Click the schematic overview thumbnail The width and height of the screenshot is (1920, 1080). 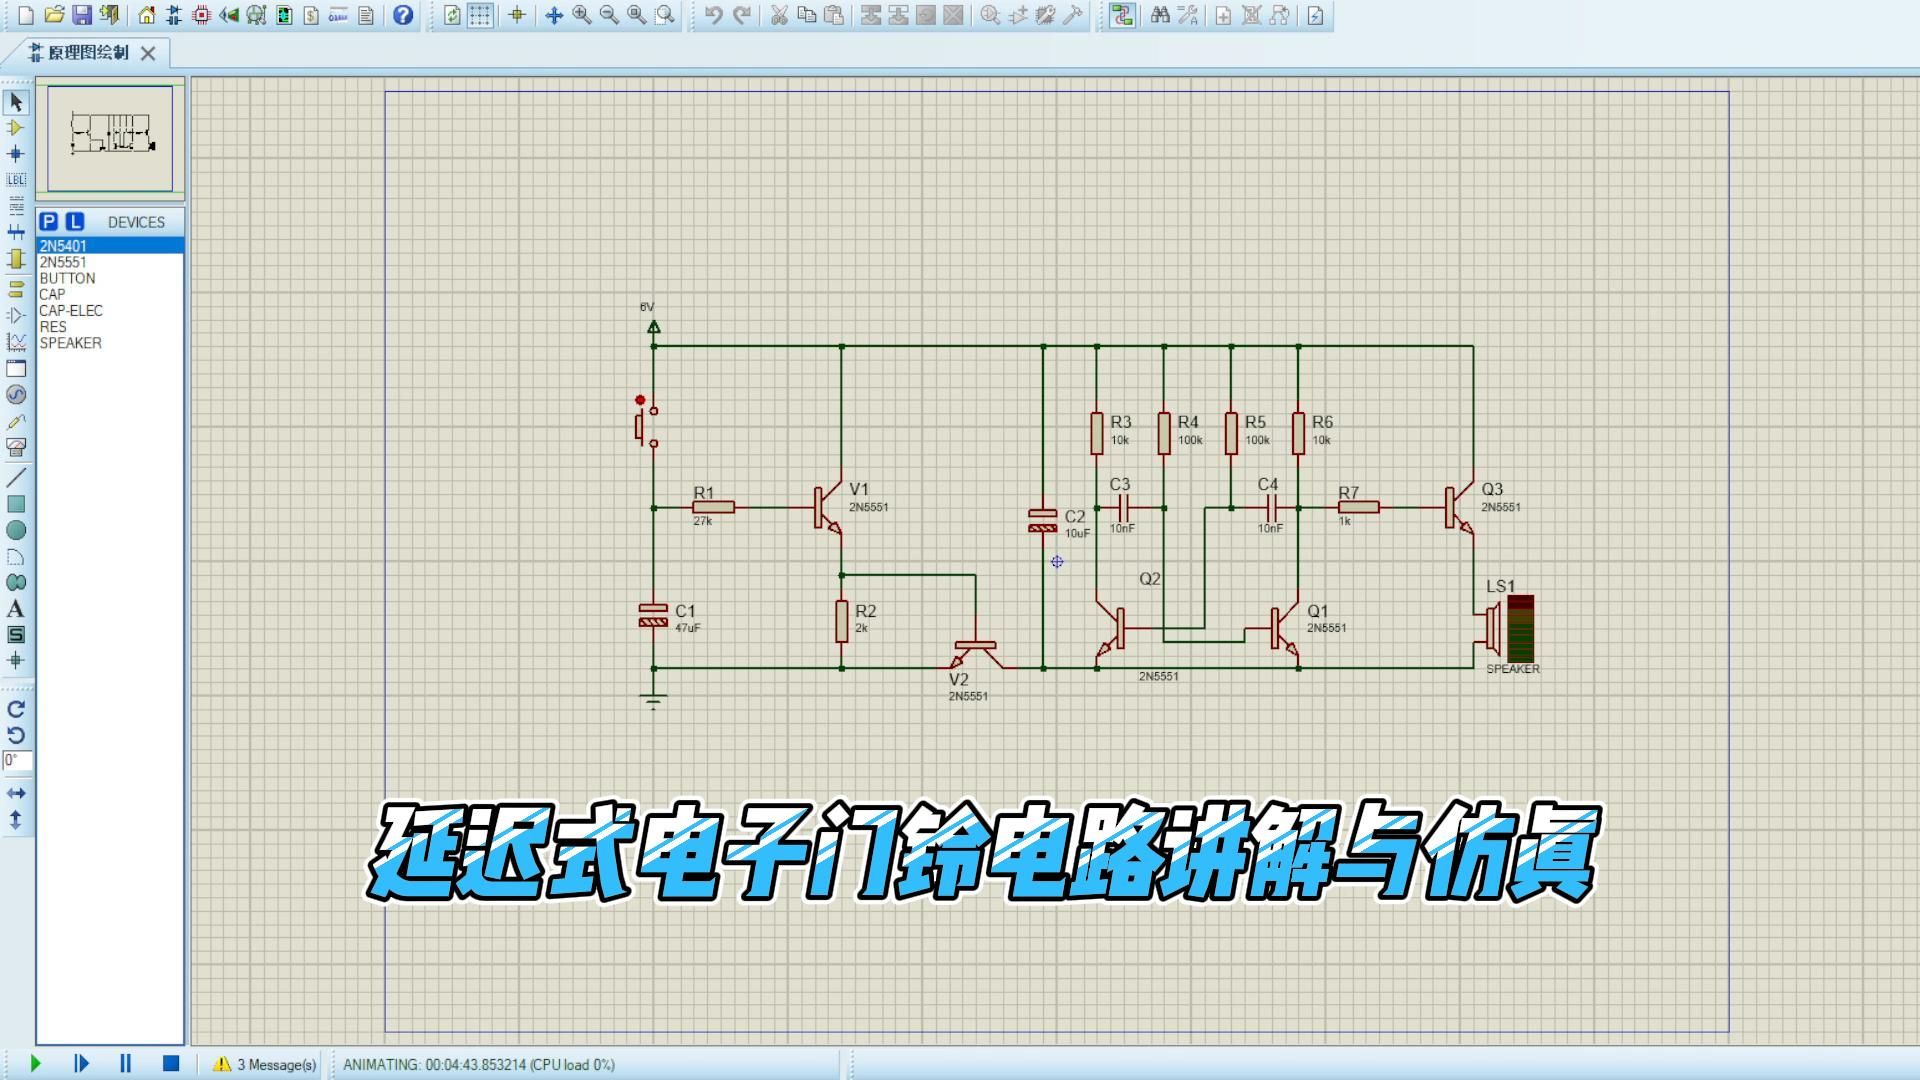tap(110, 137)
